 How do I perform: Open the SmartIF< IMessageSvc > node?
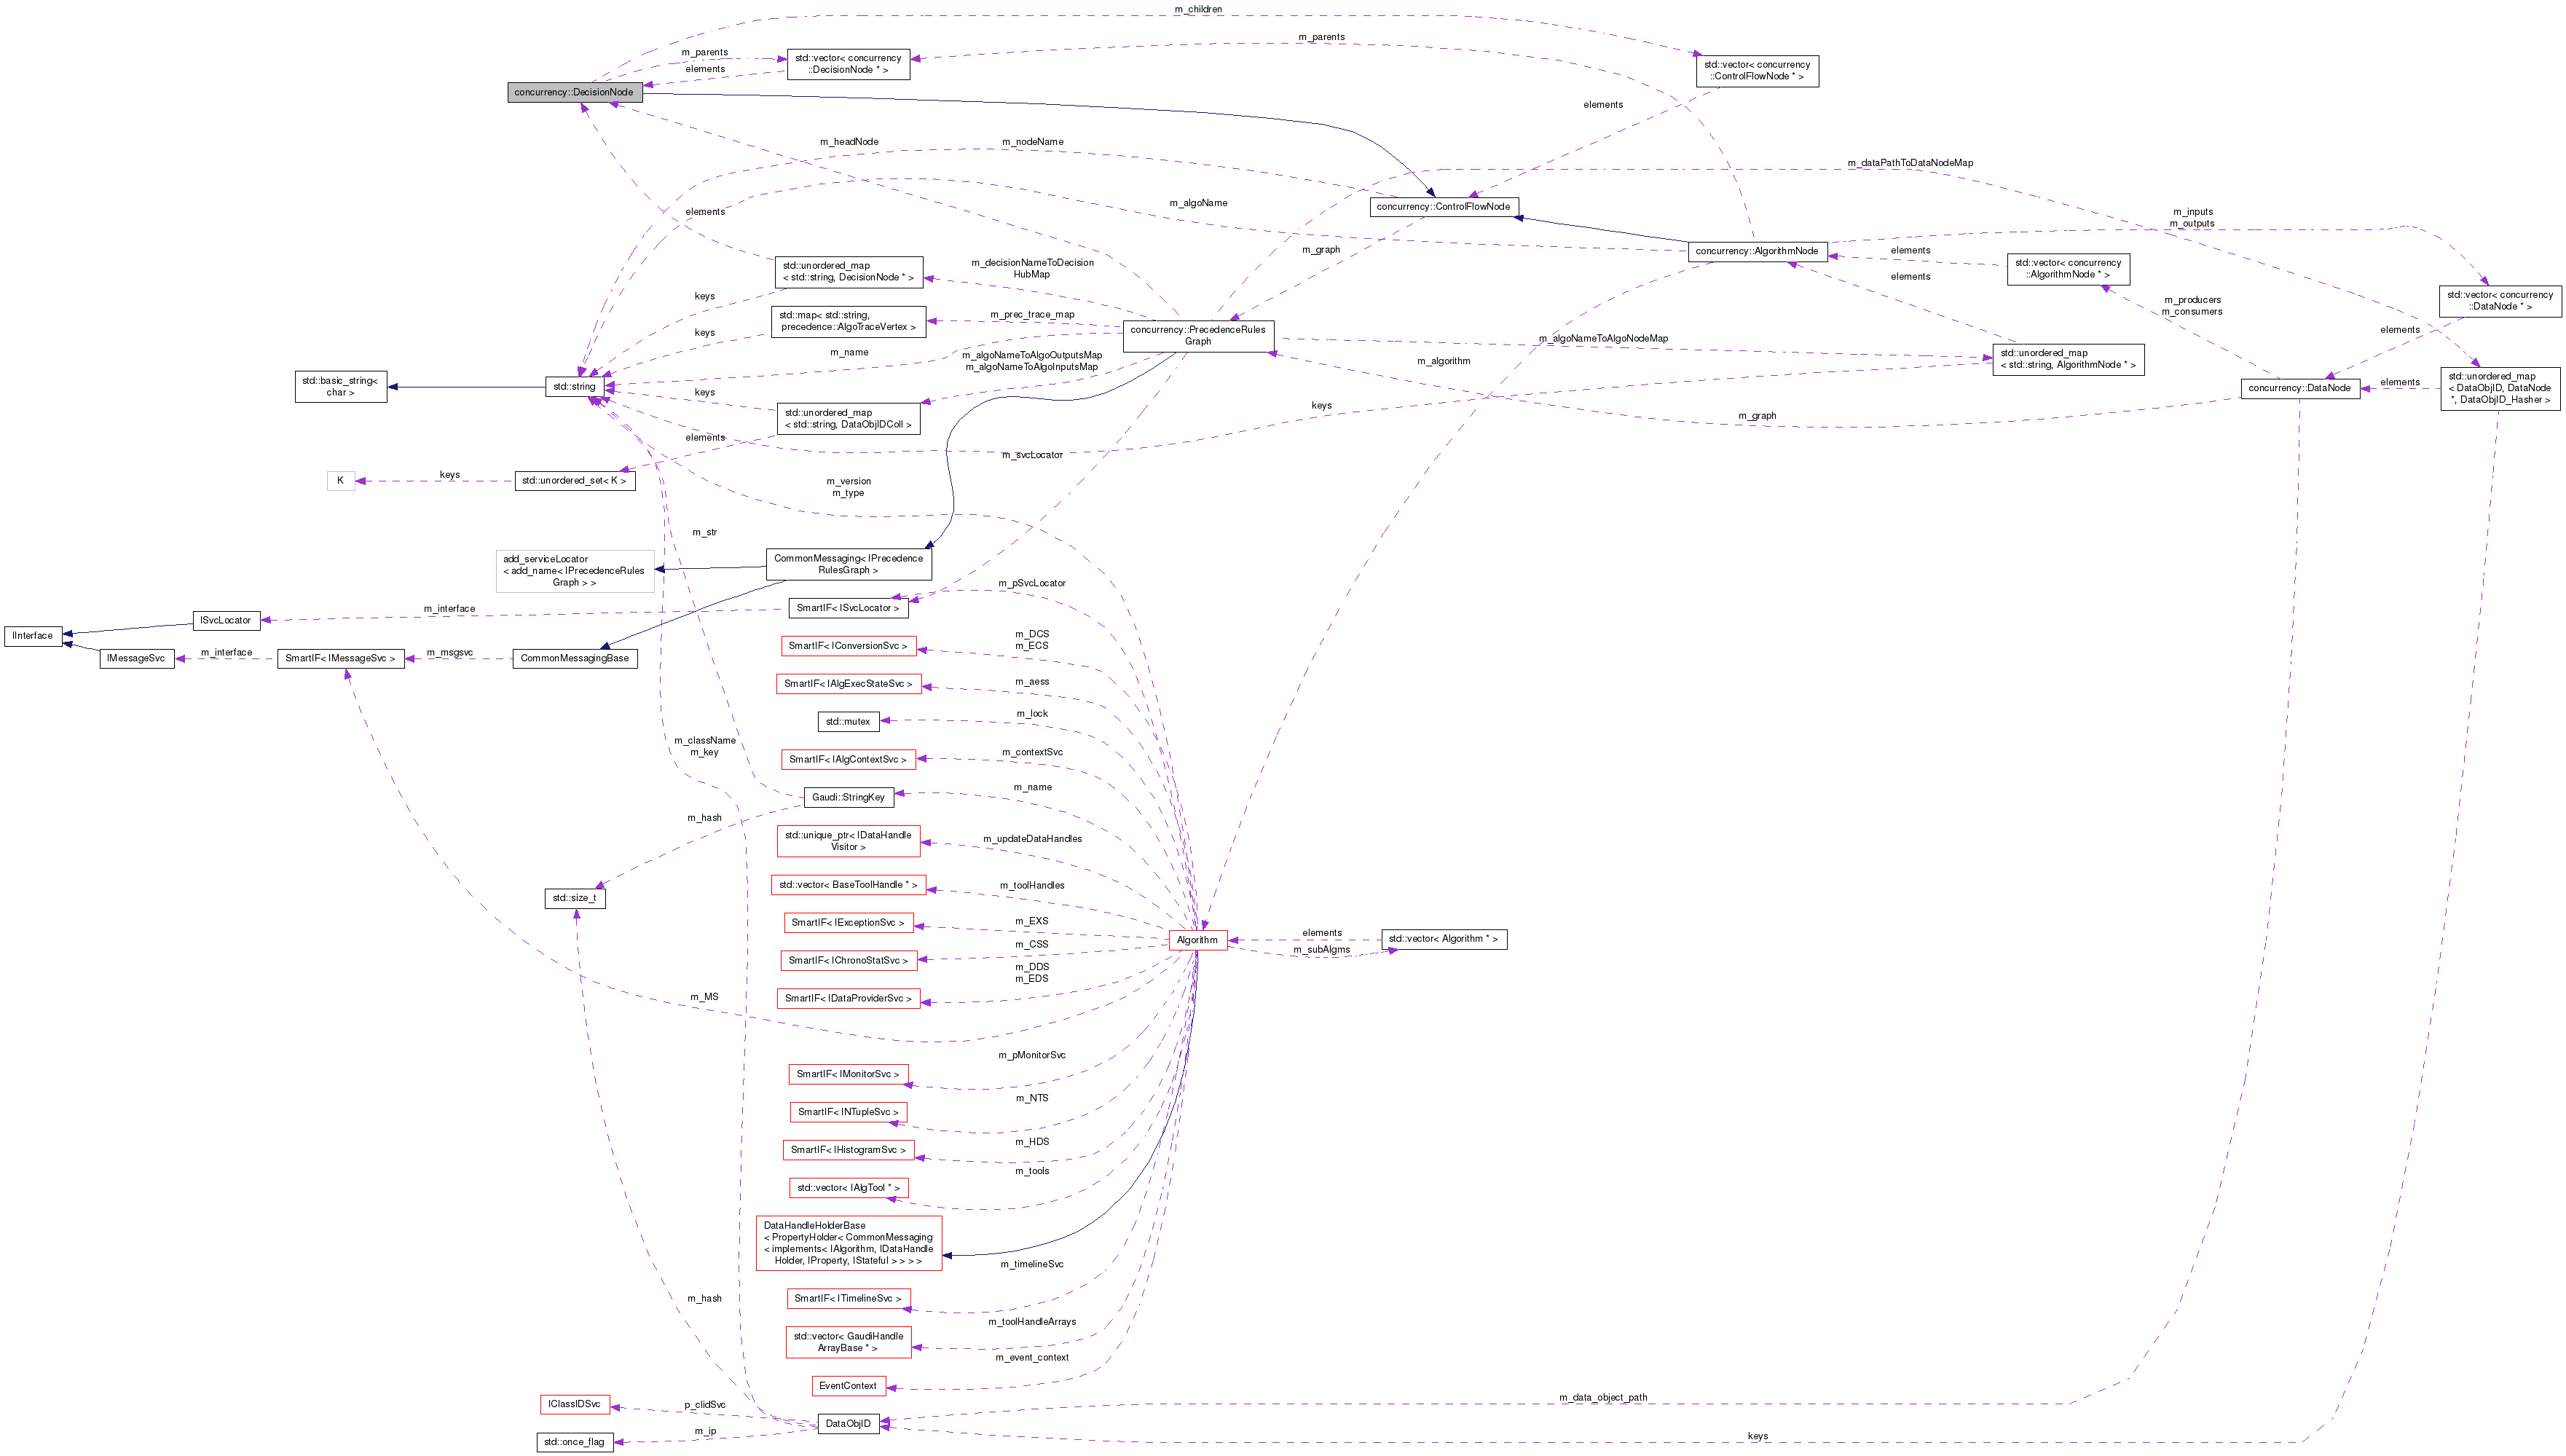(339, 658)
